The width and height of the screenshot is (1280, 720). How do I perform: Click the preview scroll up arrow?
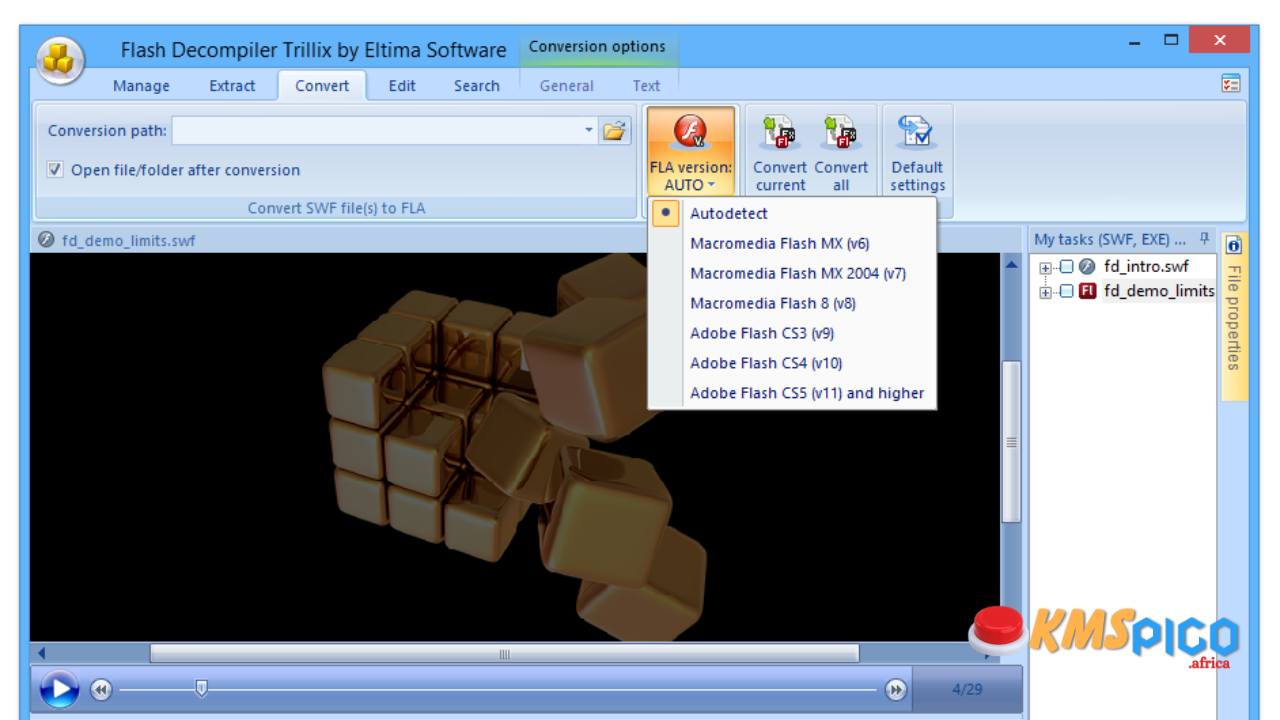(x=1011, y=265)
